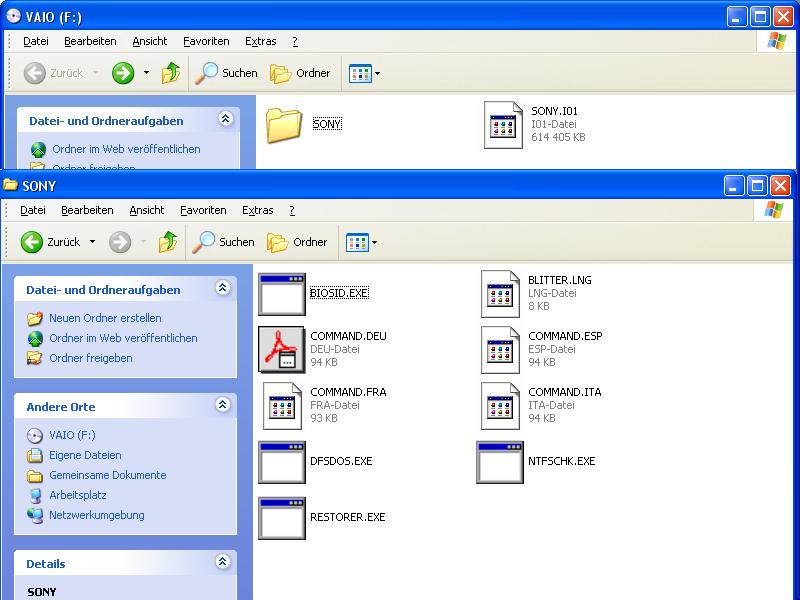This screenshot has height=600, width=800.
Task: Click the BIOSID.EXE file name label
Action: 339,293
